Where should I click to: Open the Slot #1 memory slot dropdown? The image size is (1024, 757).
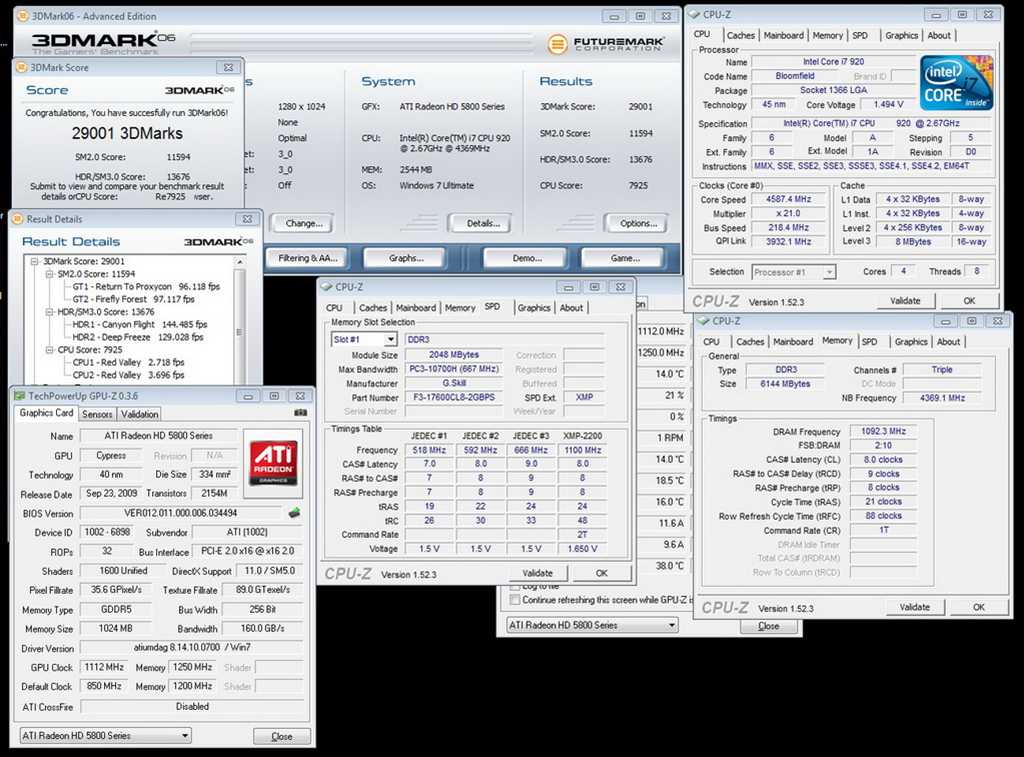tap(390, 340)
